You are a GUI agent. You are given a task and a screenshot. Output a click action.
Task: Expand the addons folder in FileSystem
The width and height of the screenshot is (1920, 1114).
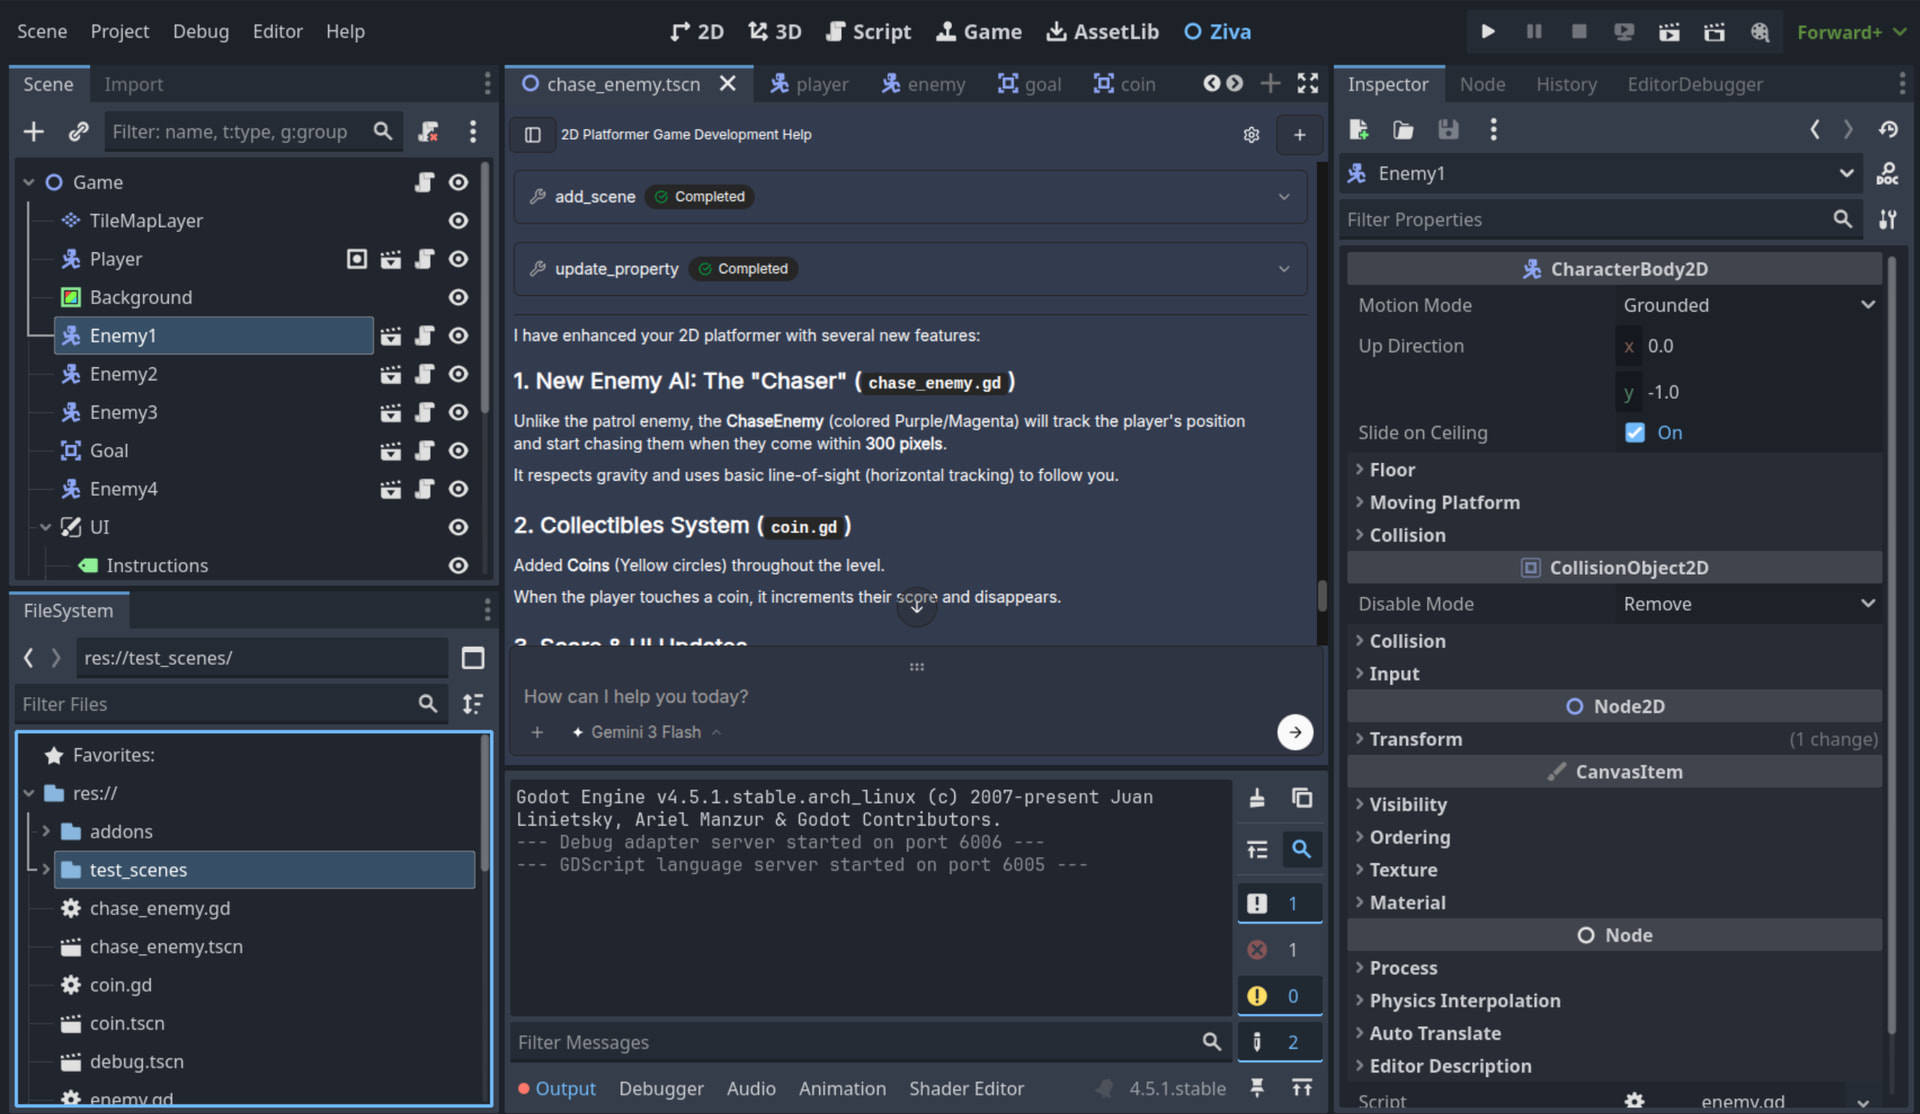click(x=46, y=831)
